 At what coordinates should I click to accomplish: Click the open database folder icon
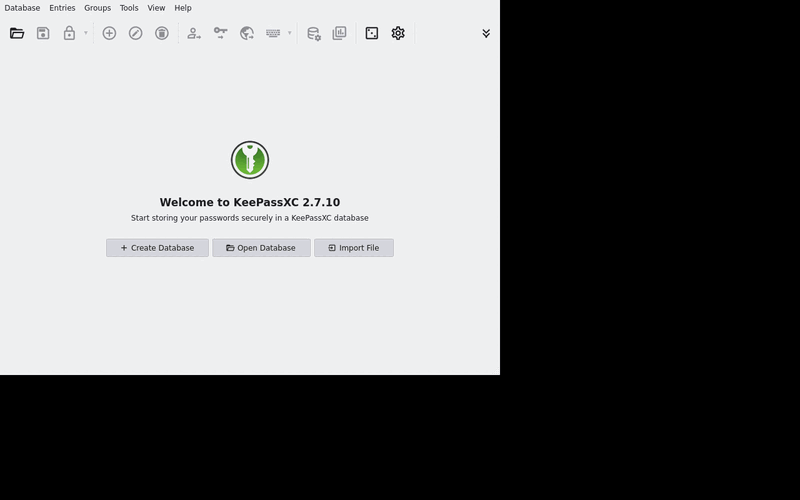click(x=17, y=33)
